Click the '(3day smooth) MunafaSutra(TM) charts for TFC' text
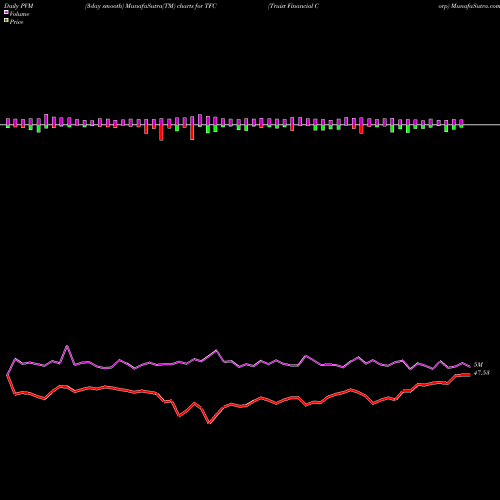Screen dimensions: 500x500 click(x=151, y=6)
